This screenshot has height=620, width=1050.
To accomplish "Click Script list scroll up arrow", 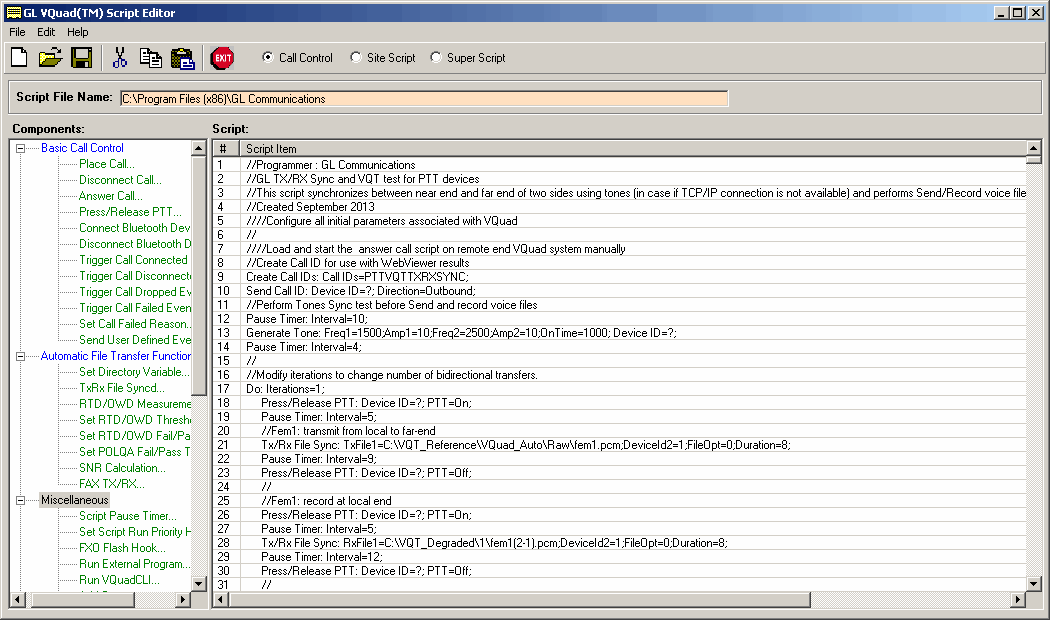I will coord(1033,148).
